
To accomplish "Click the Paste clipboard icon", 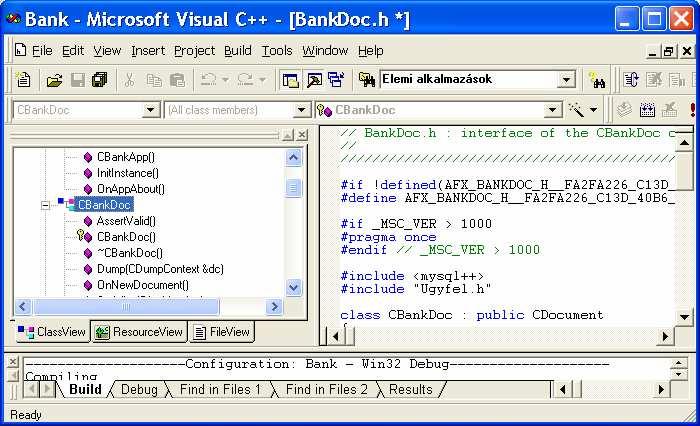I will [x=177, y=80].
